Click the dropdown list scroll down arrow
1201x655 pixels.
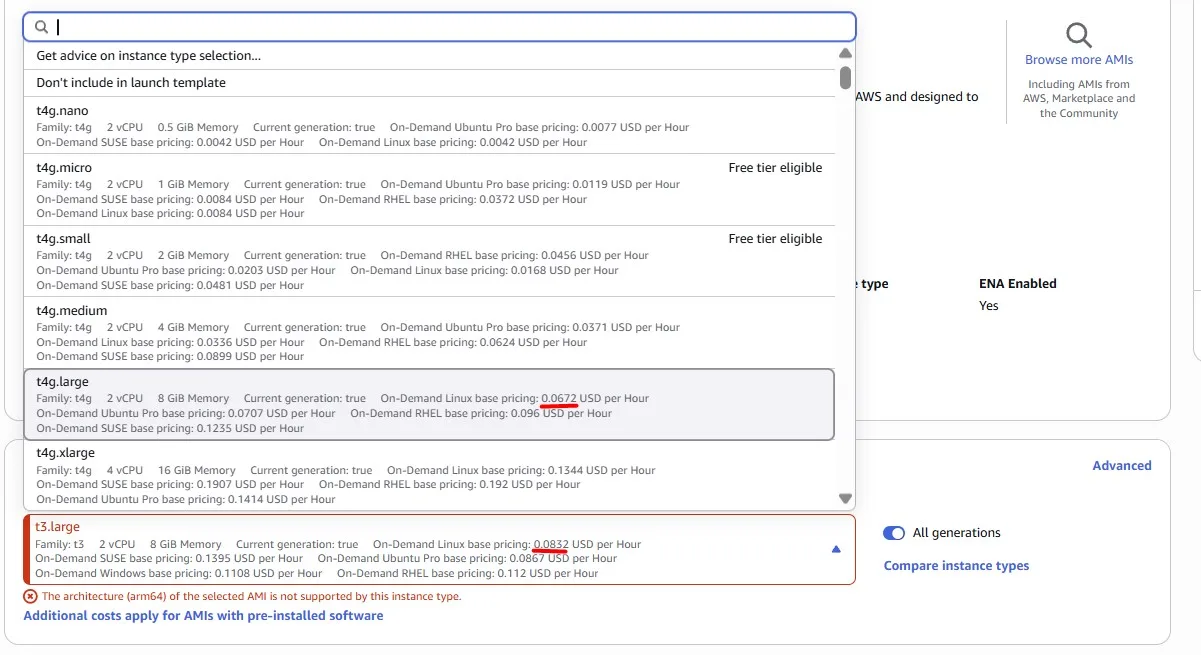[845, 499]
